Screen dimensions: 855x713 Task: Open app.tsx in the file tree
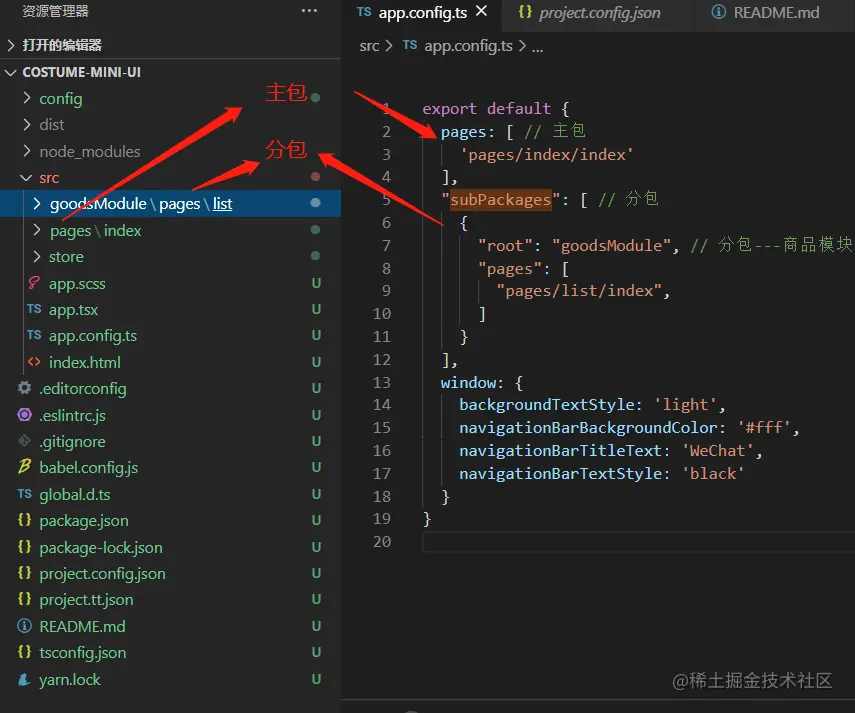73,310
